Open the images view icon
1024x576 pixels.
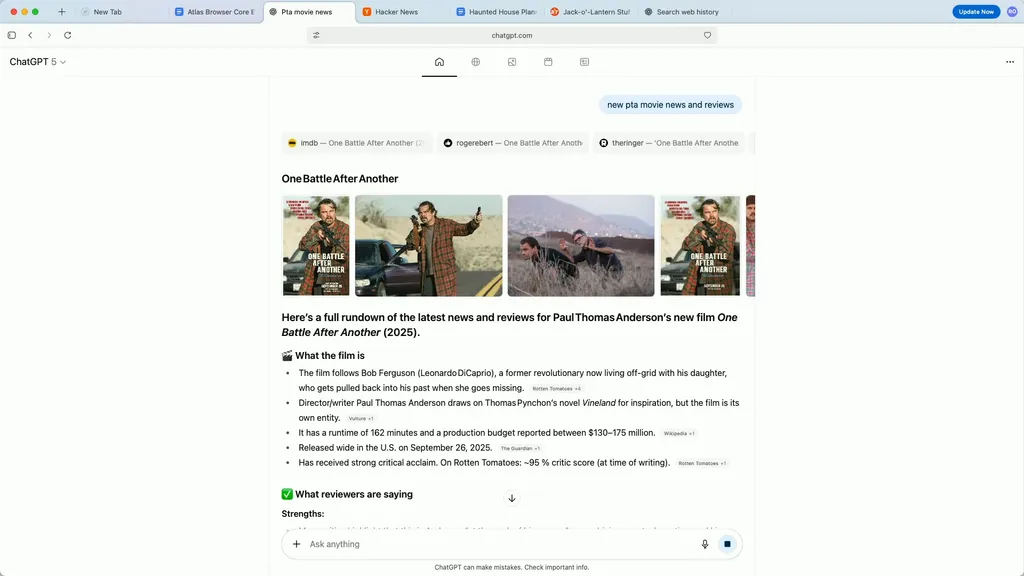[511, 61]
